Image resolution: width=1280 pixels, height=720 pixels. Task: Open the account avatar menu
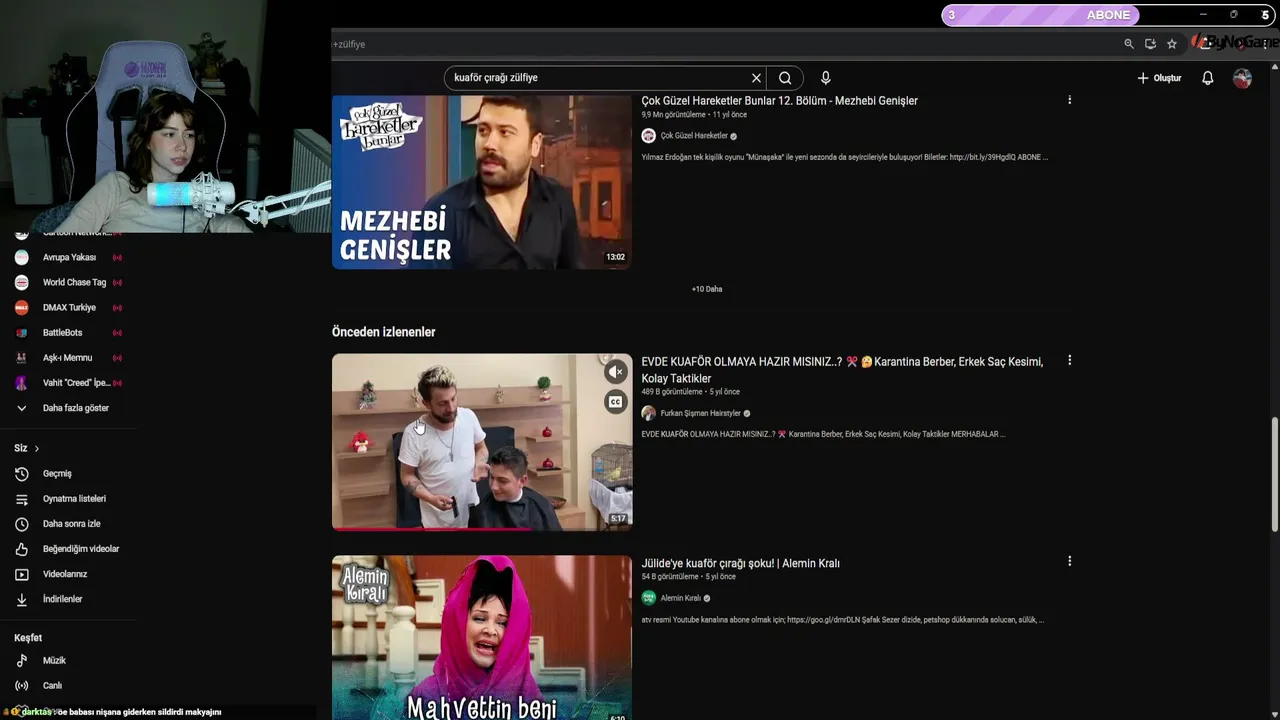(1242, 78)
